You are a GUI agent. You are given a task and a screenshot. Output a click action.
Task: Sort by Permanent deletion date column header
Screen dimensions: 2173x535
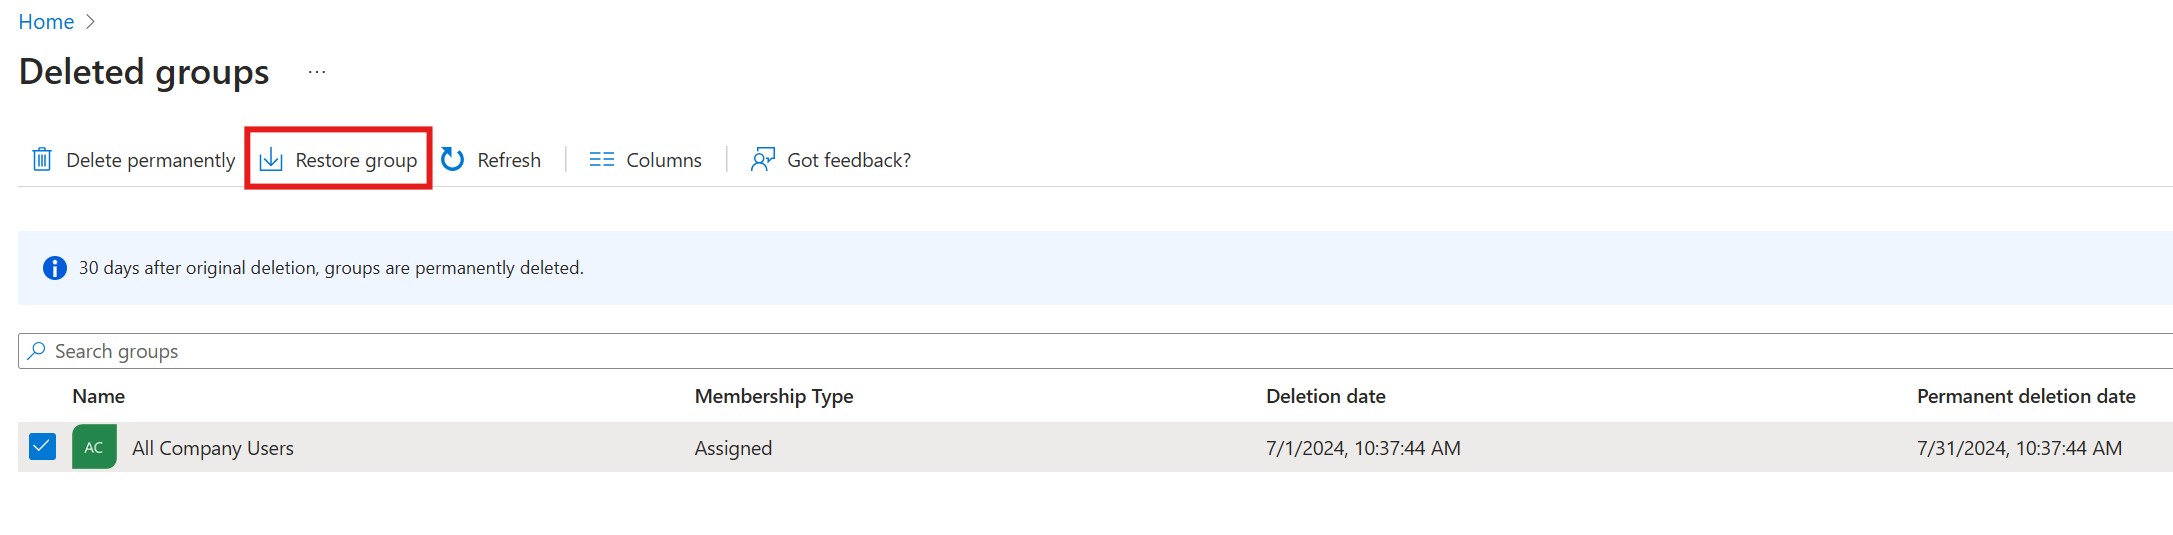[2025, 396]
